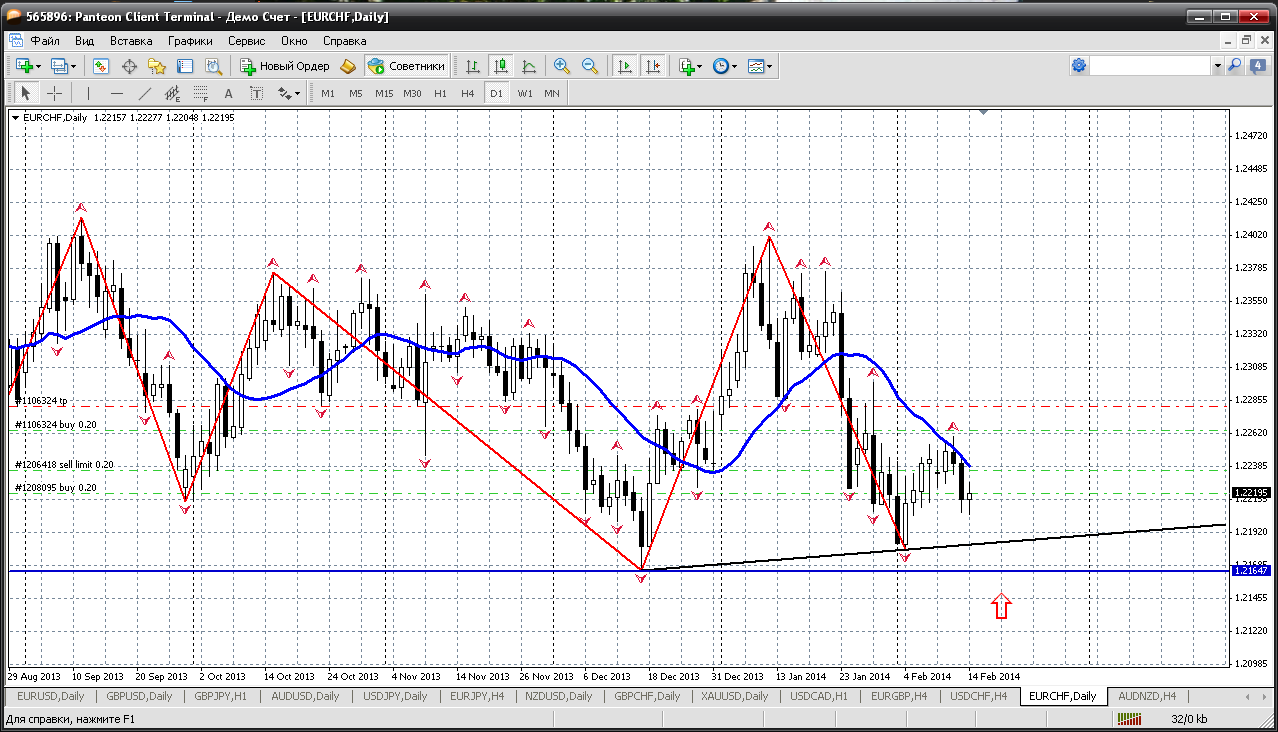Draw a vertical line tool
Viewport: 1278px width, 732px height.
[x=88, y=93]
